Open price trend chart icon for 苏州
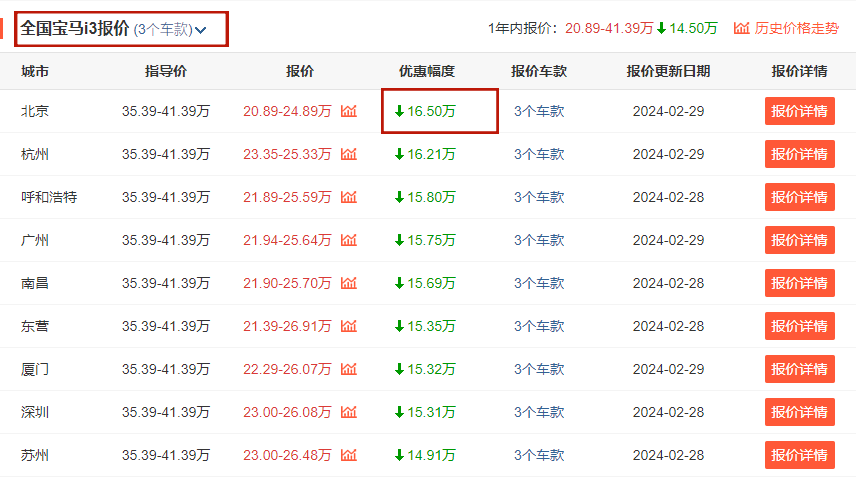 348,455
